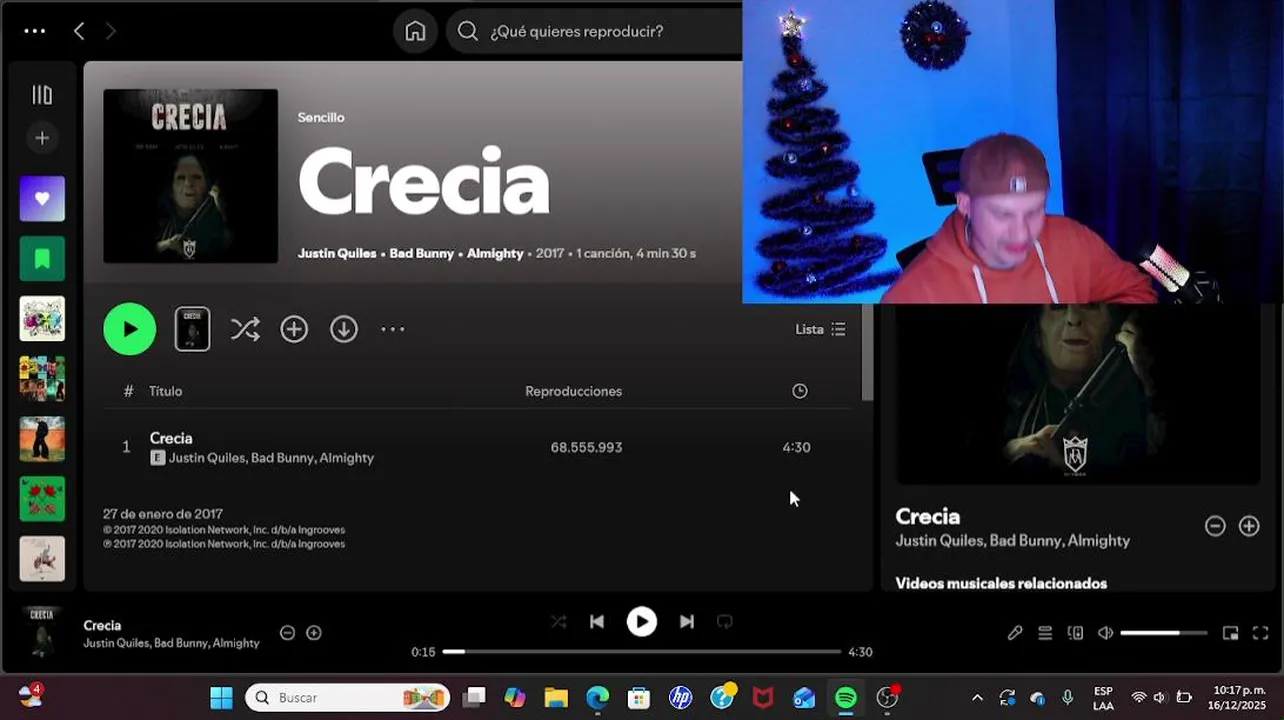This screenshot has height=720, width=1284.
Task: Open the mini player icon
Action: pos(1231,633)
